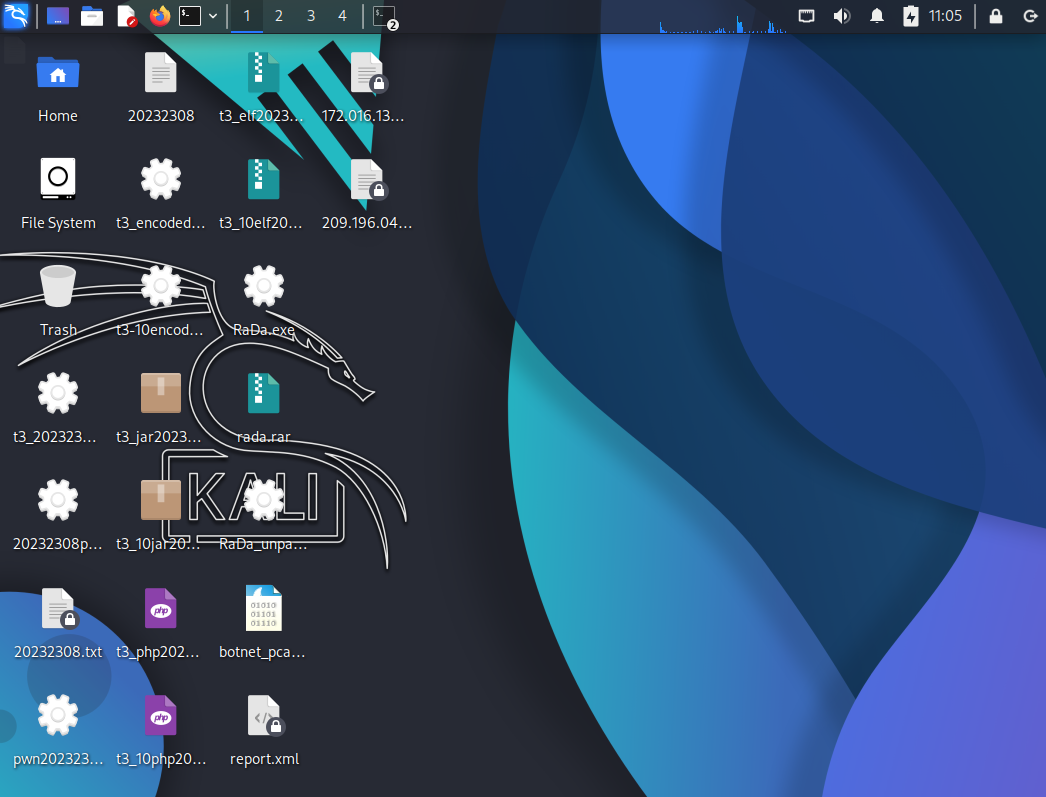1046x797 pixels.
Task: Open the volume control icon
Action: tap(842, 16)
